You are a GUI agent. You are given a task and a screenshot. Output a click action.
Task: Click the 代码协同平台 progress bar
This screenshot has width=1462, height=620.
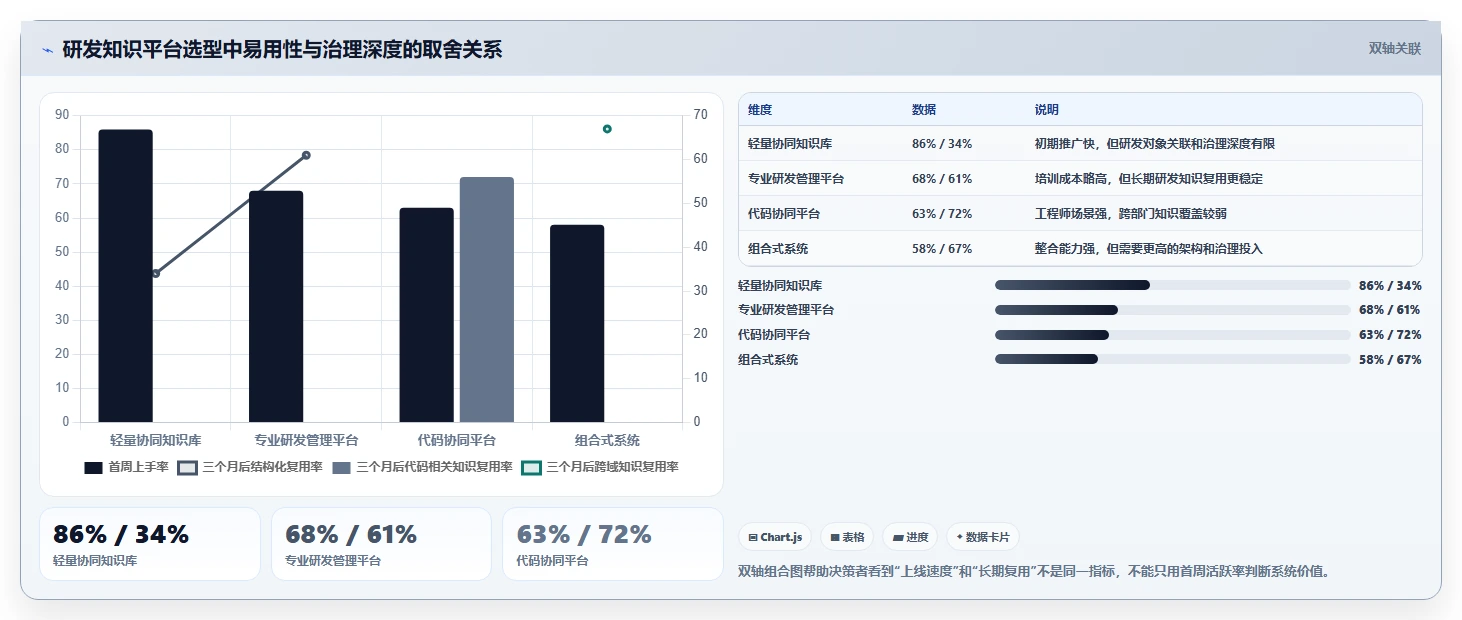(x=1173, y=335)
